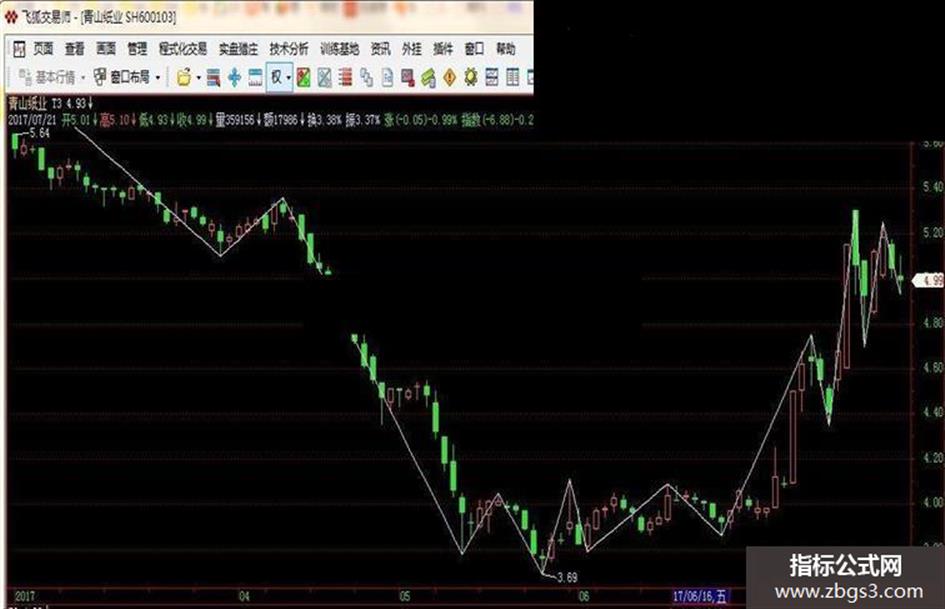Click the 4.40 price axis label
The image size is (945, 609).
pos(933,412)
